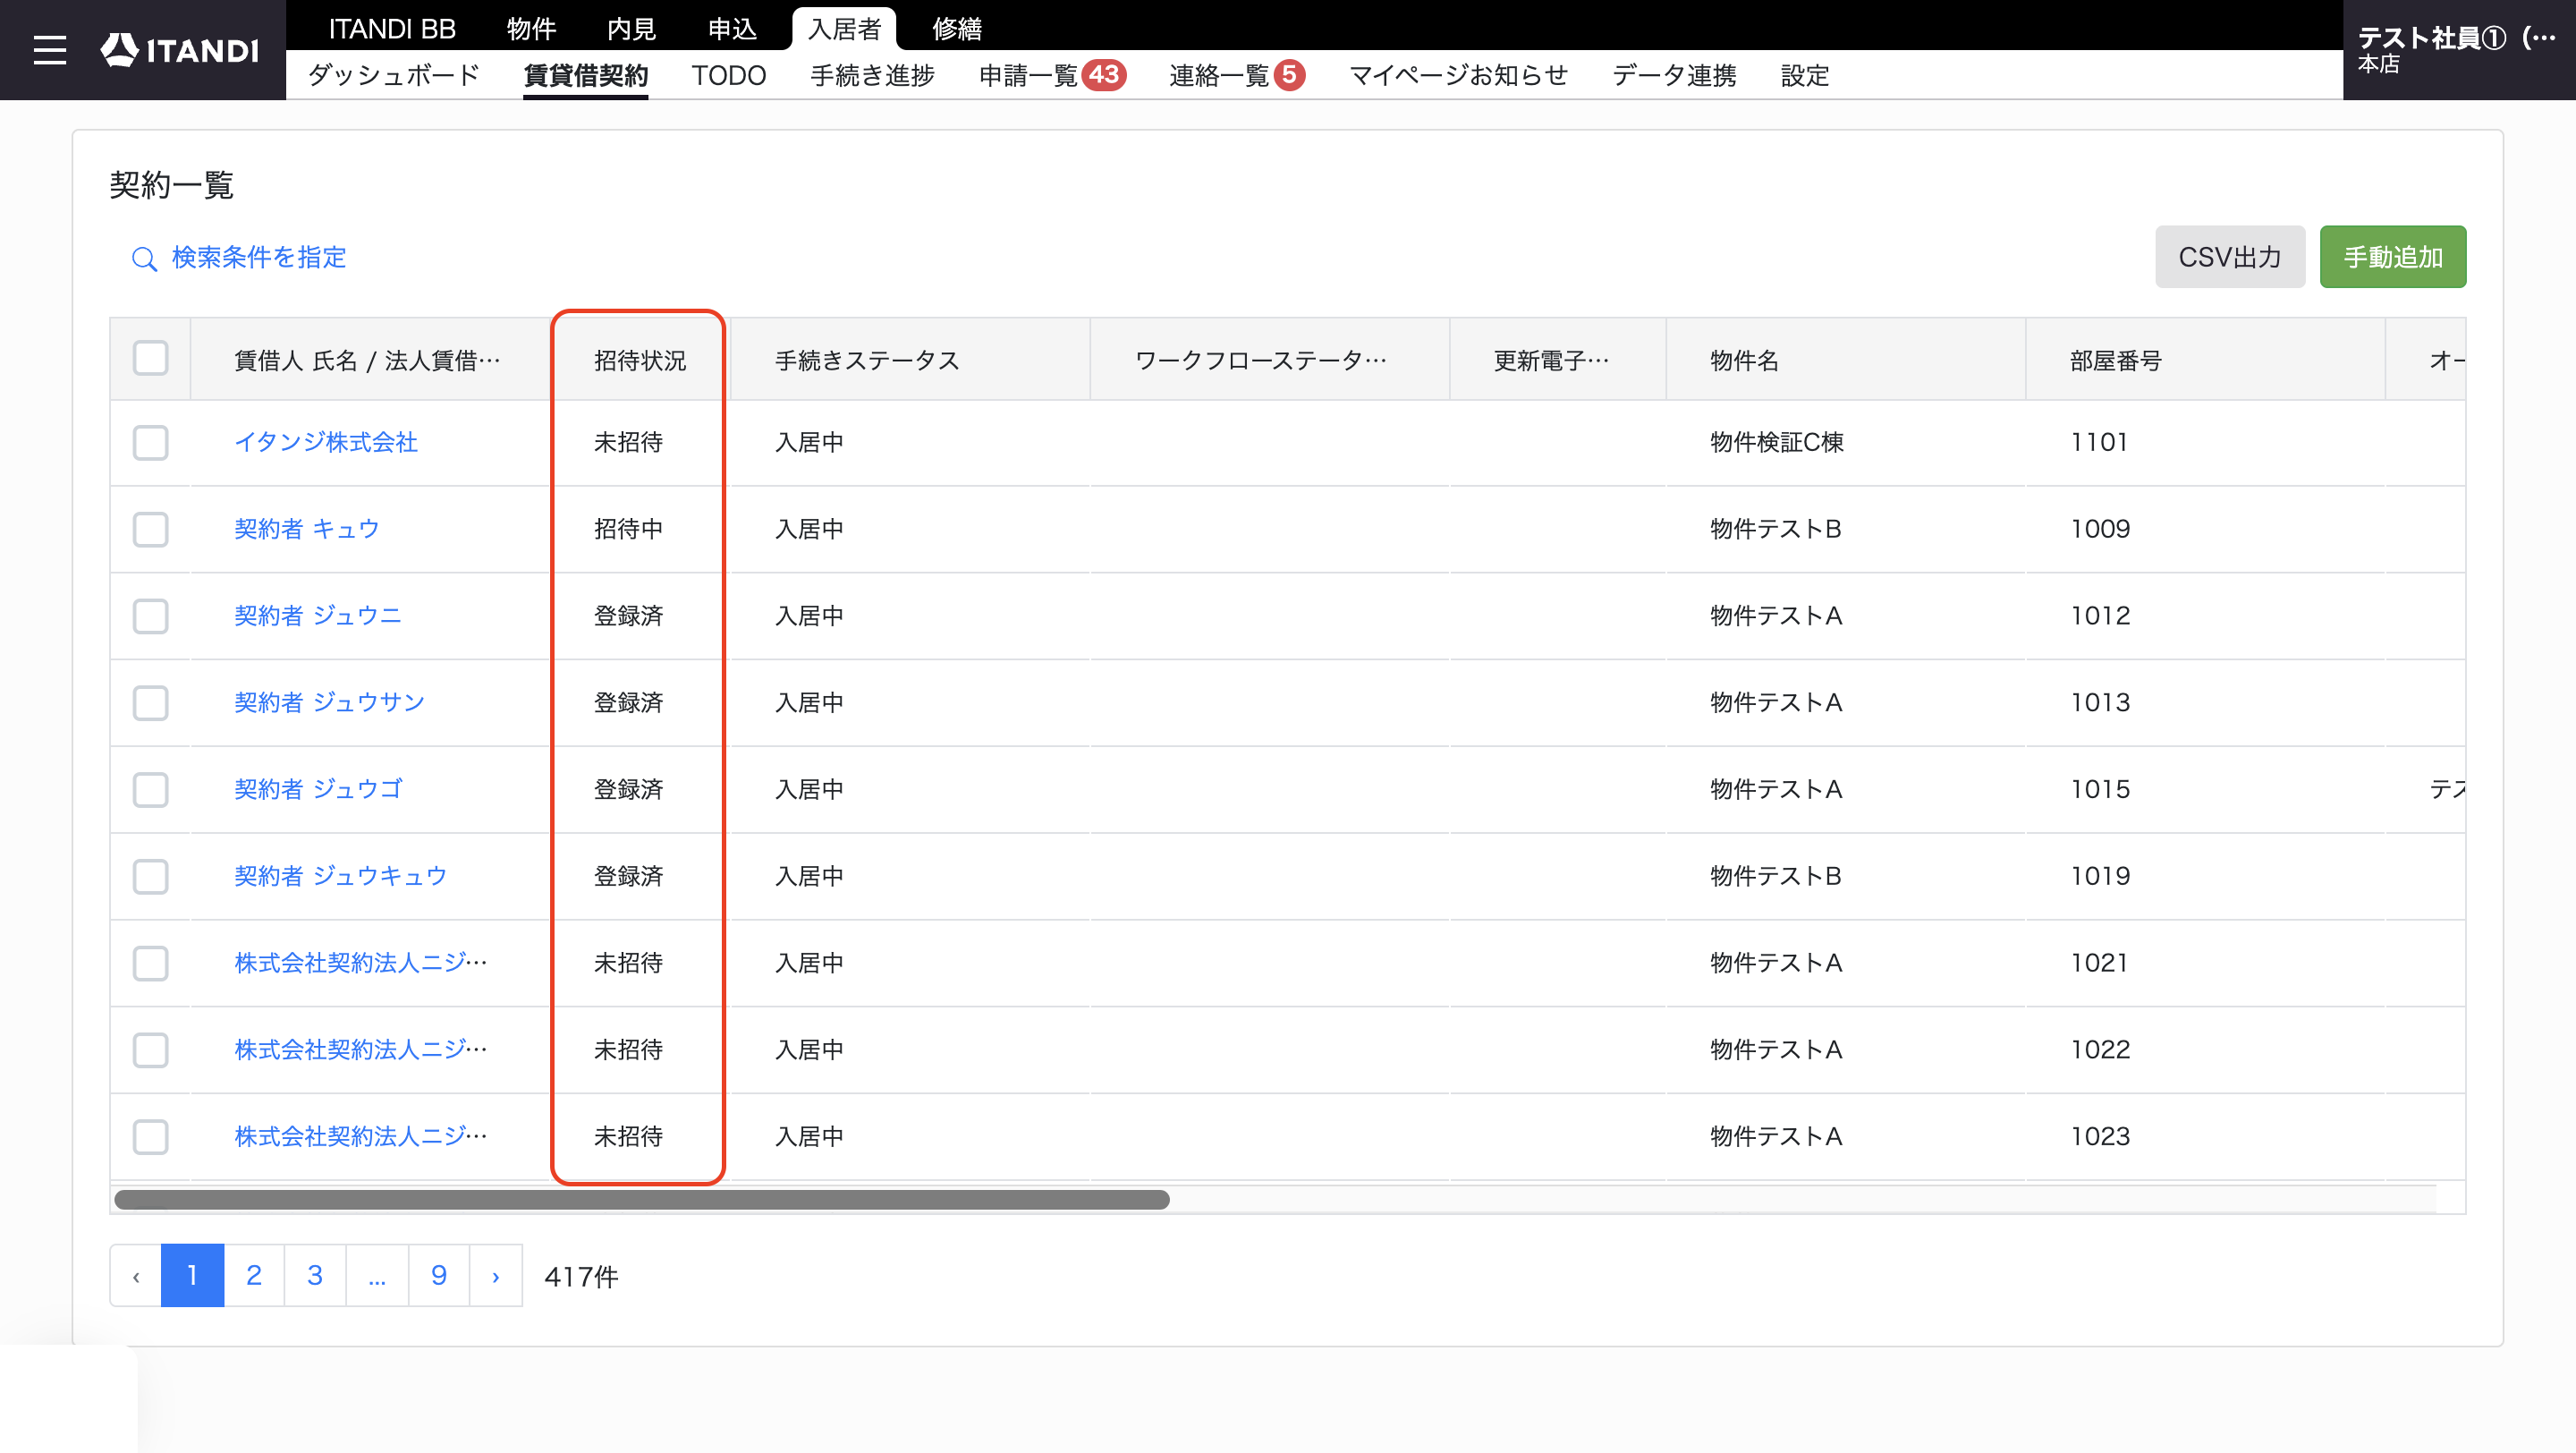
Task: Check the checkbox for room 1023 row
Action: tap(151, 1137)
